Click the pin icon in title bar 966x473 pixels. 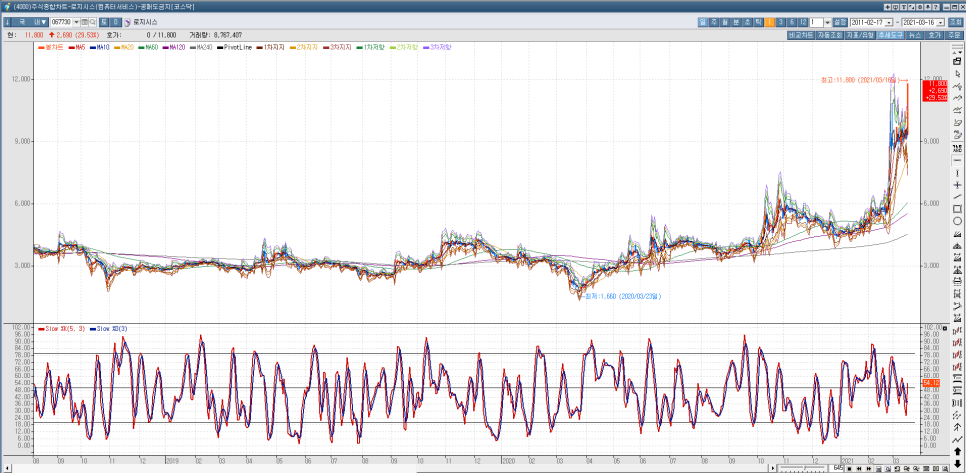click(928, 7)
